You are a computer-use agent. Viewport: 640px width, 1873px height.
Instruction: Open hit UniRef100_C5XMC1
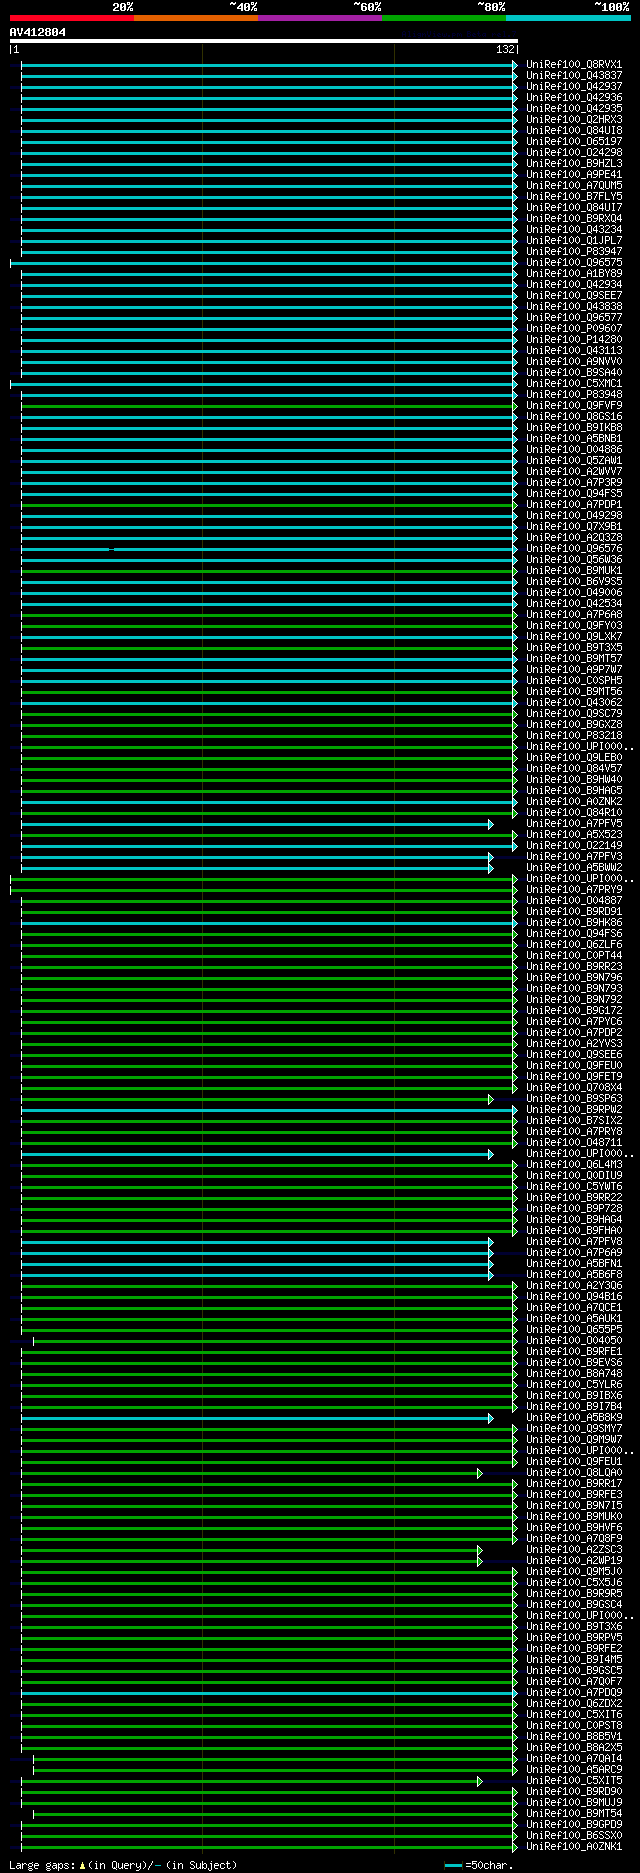[574, 383]
